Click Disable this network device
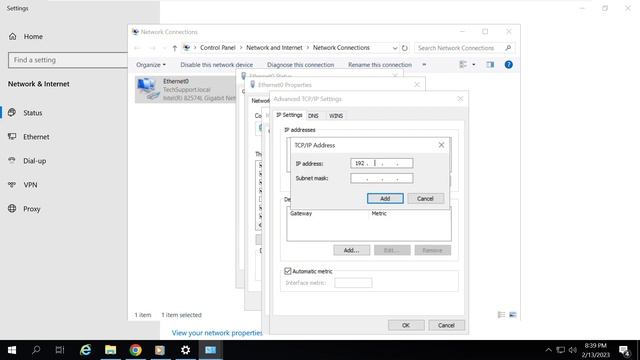Viewport: 640px width, 360px height. click(216, 64)
